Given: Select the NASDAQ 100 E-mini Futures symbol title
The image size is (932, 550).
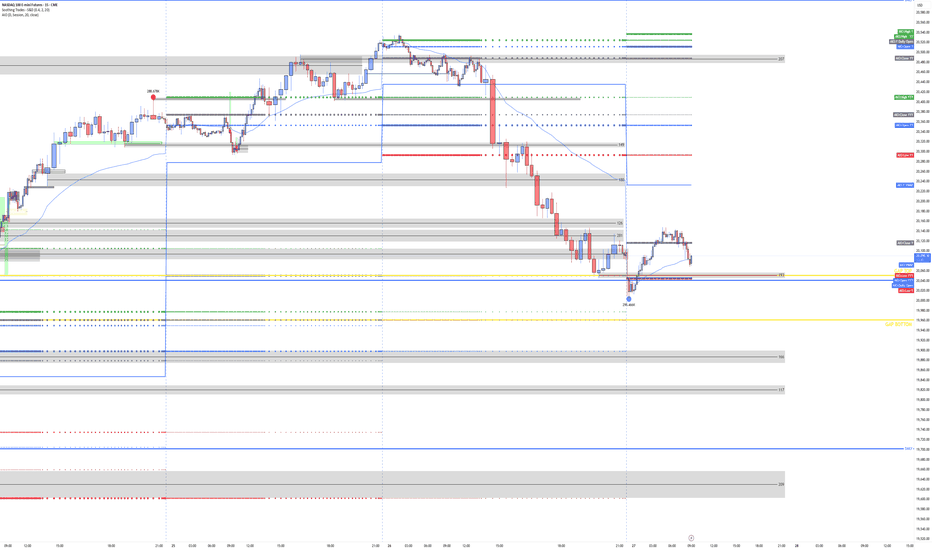Looking at the screenshot, I should [30, 5].
